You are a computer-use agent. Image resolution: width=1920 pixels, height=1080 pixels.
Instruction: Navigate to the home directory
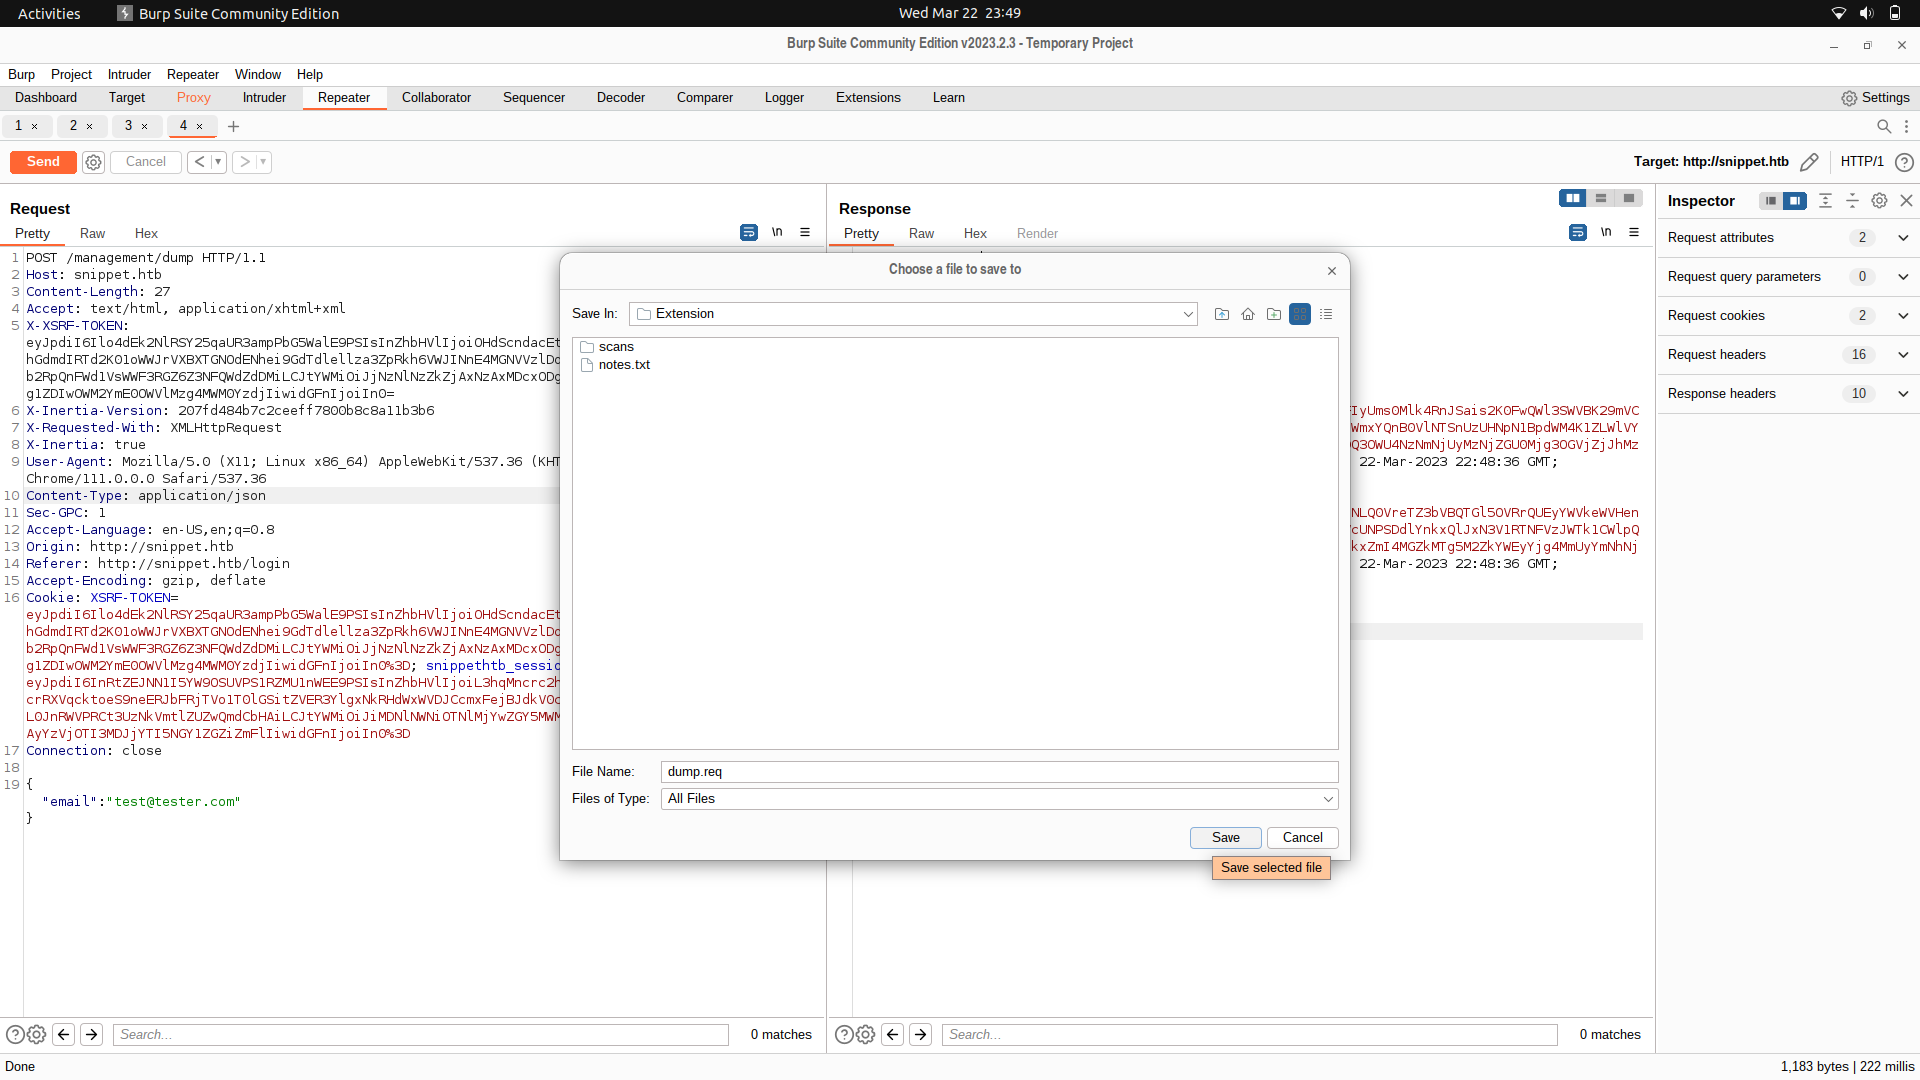click(x=1247, y=313)
